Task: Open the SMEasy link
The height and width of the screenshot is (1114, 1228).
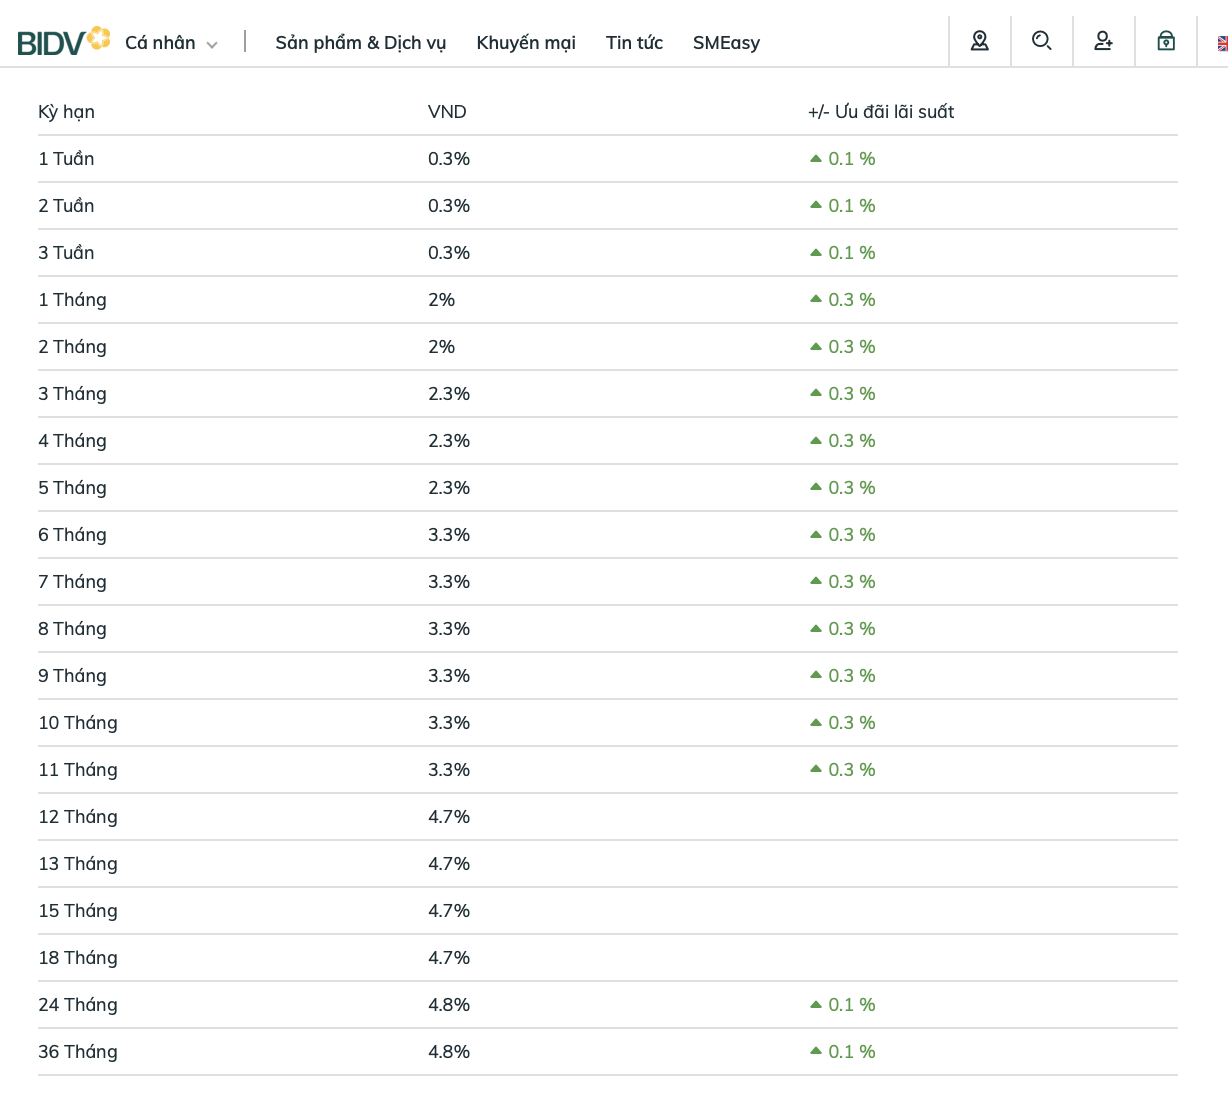Action: (x=726, y=43)
